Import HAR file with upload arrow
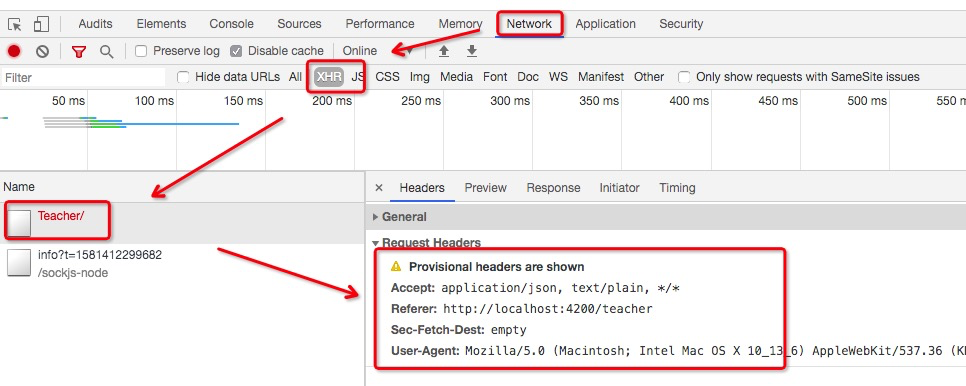Viewport: 966px width, 386px height. [444, 51]
